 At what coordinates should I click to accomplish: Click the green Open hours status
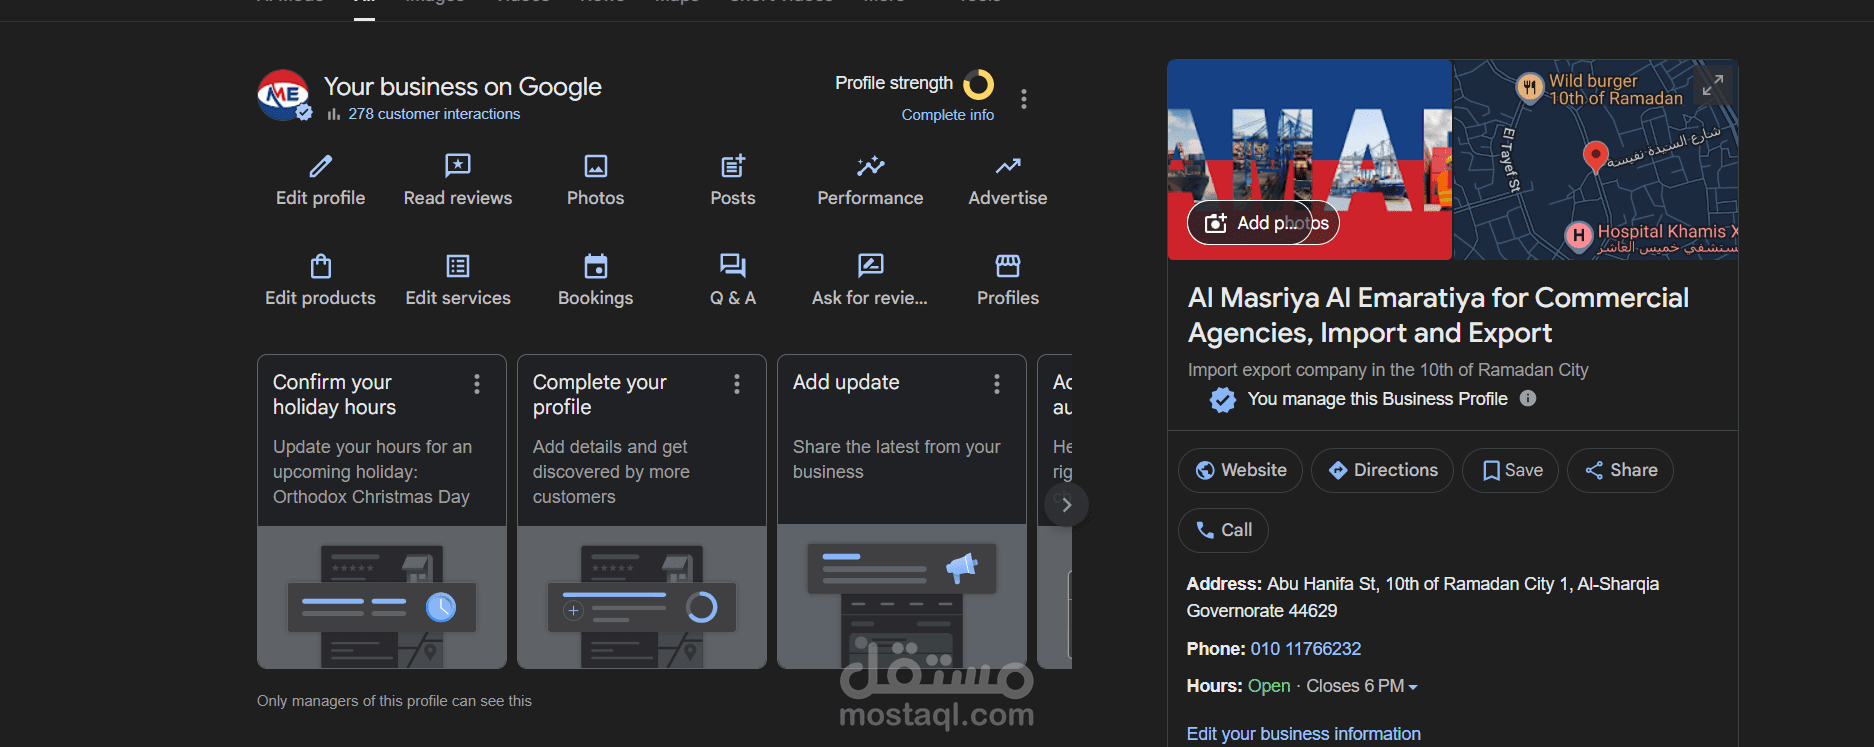click(1269, 686)
